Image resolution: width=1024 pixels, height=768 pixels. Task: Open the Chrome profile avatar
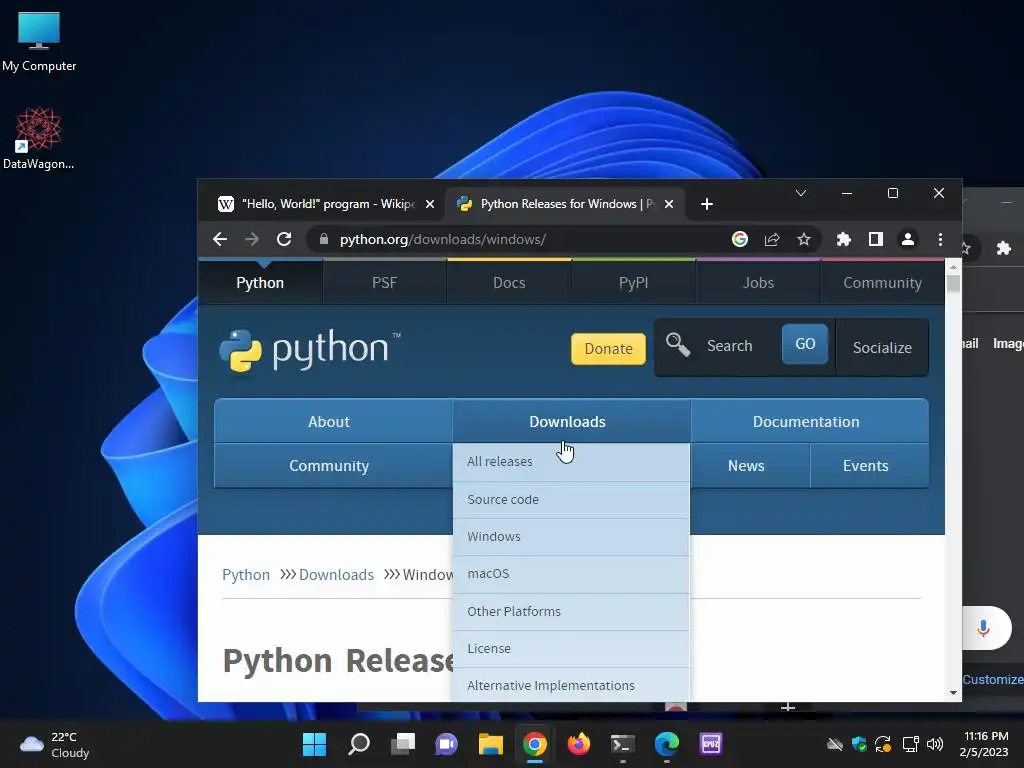(x=908, y=240)
